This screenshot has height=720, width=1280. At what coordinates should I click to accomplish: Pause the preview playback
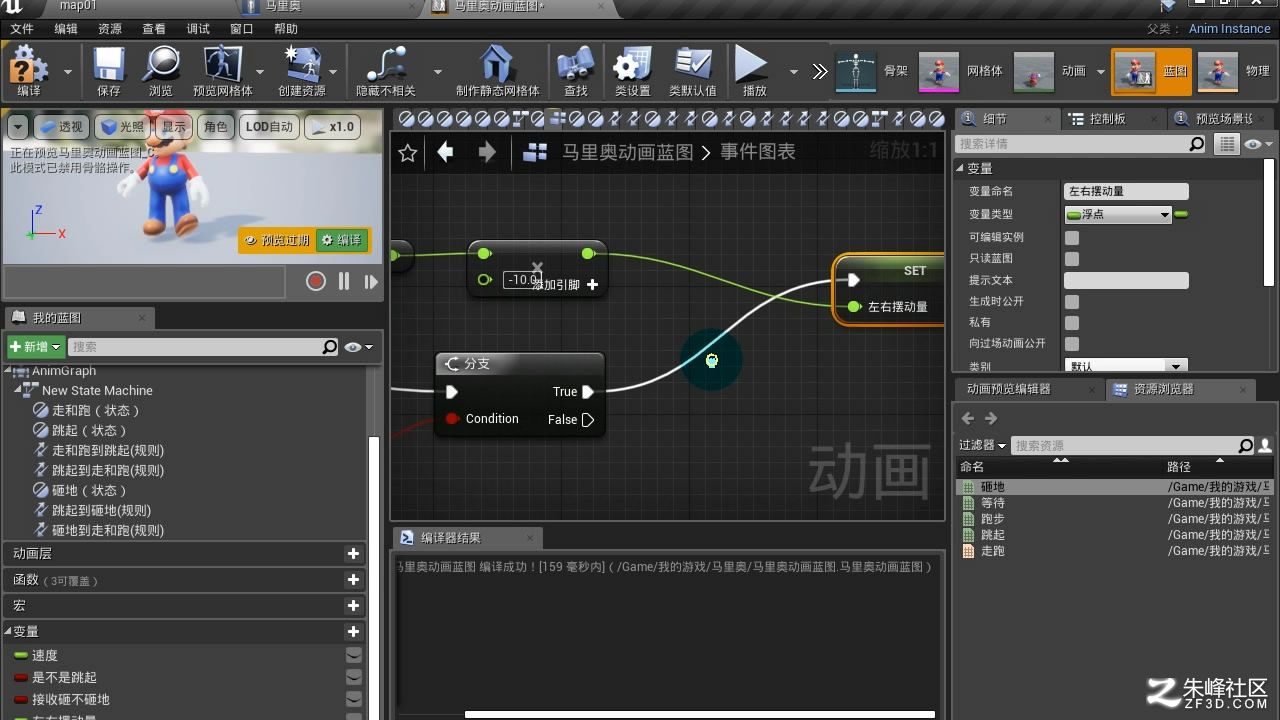344,282
